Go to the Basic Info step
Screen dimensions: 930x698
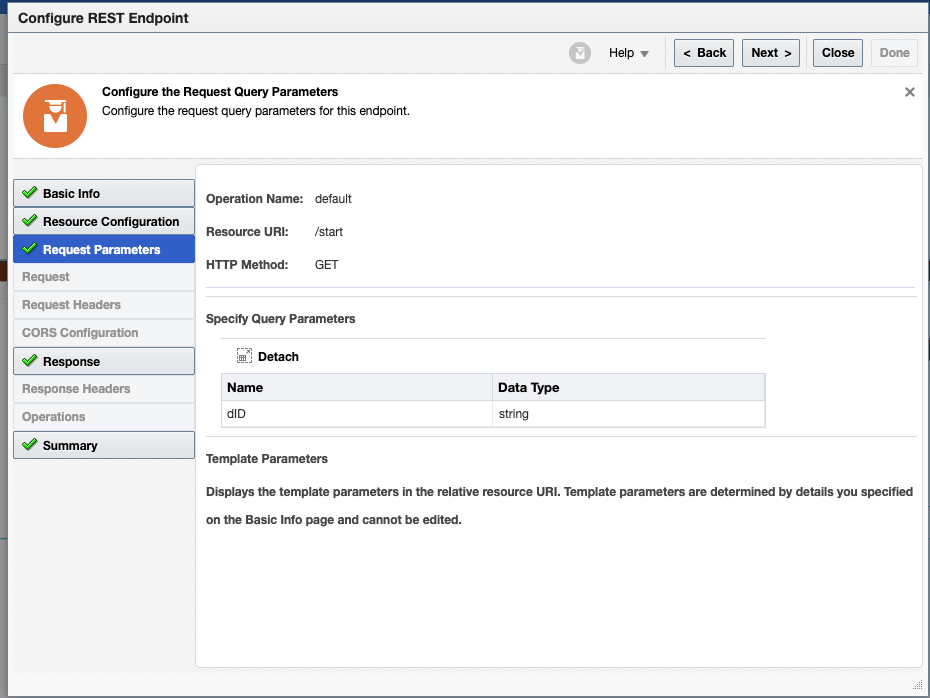pos(104,193)
